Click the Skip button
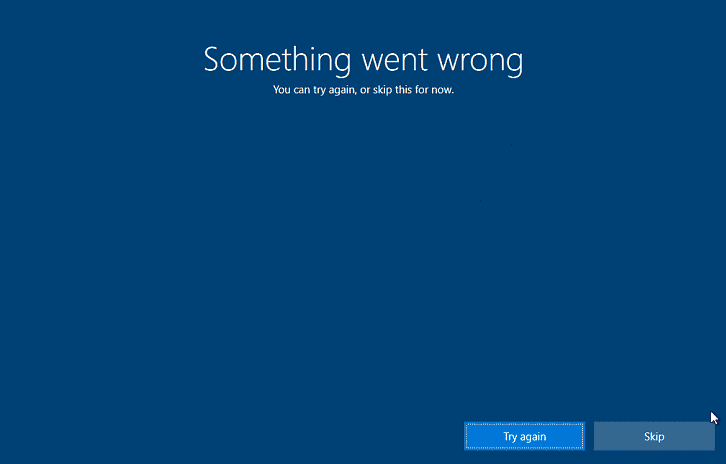Image resolution: width=726 pixels, height=464 pixels. pyautogui.click(x=654, y=436)
